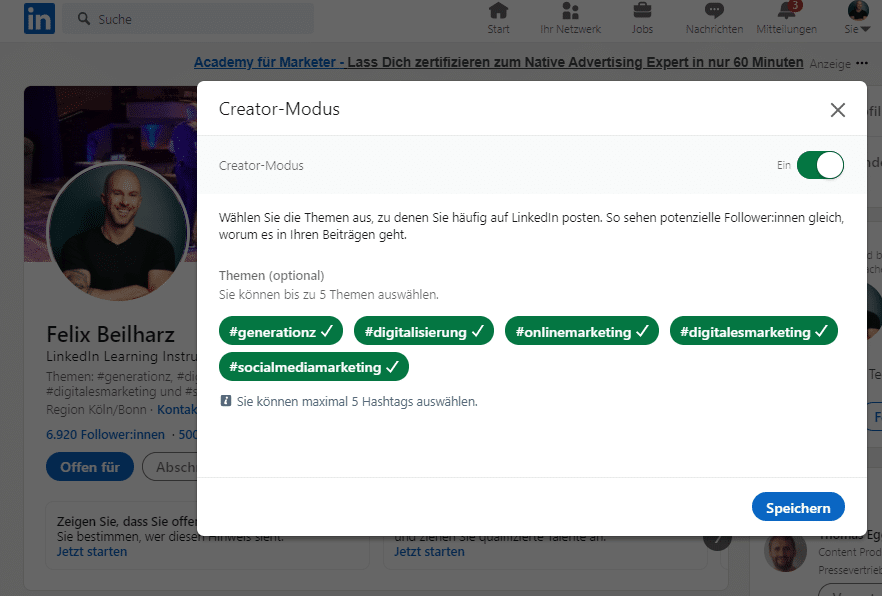Open ad options three-dot menu

[862, 64]
